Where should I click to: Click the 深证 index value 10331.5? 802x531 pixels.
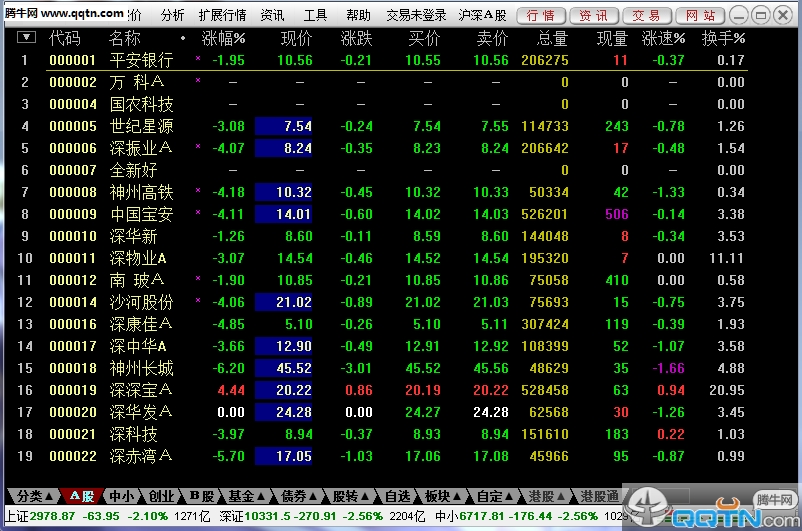(x=269, y=516)
